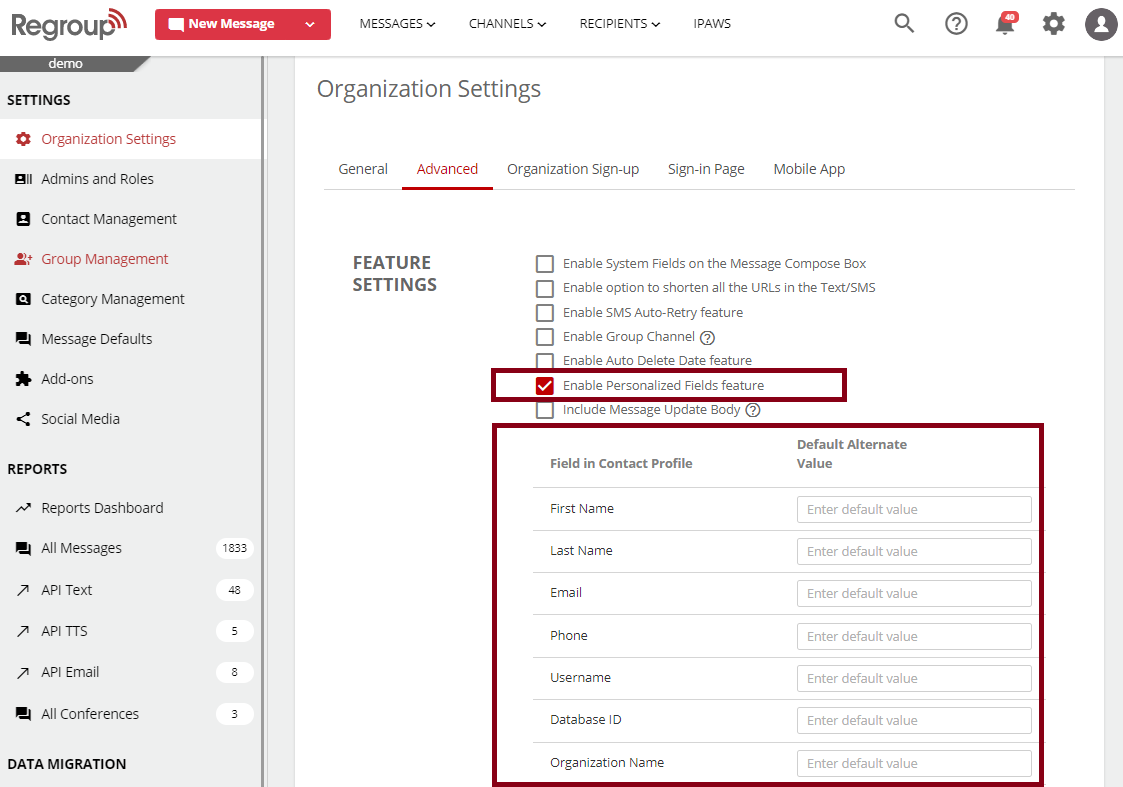1123x787 pixels.
Task: Open the notifications bell icon
Action: [x=1005, y=25]
